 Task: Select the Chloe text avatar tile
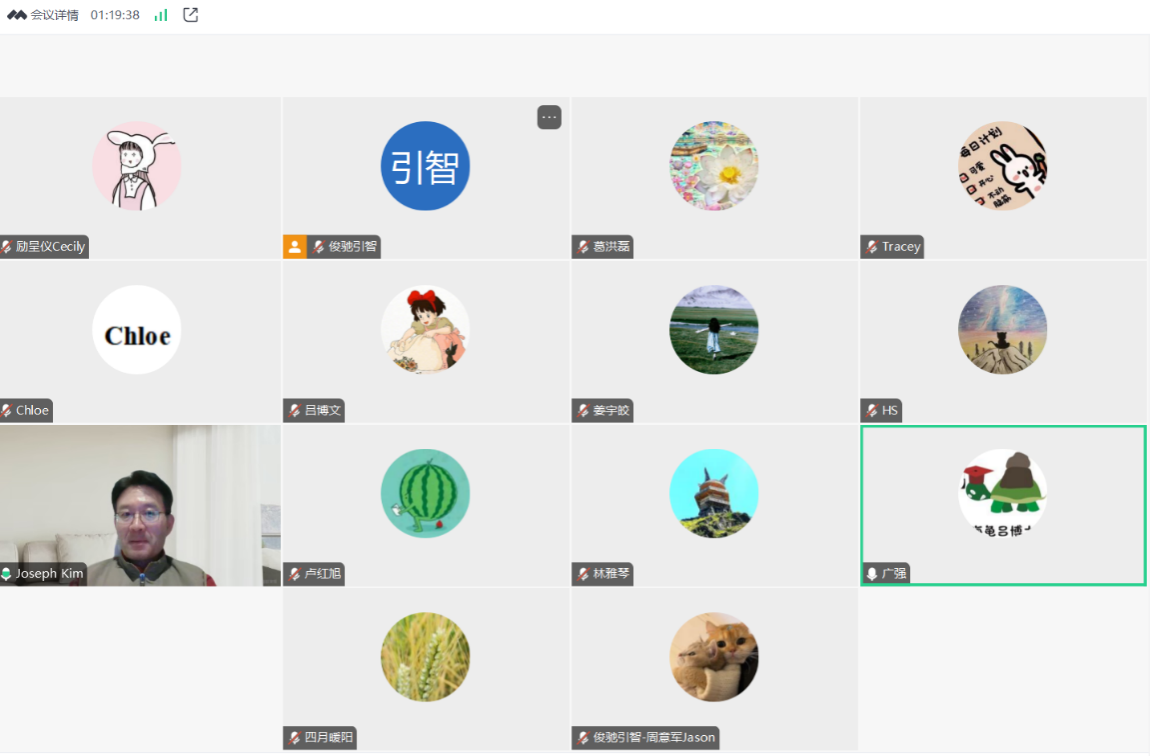[x=137, y=330]
